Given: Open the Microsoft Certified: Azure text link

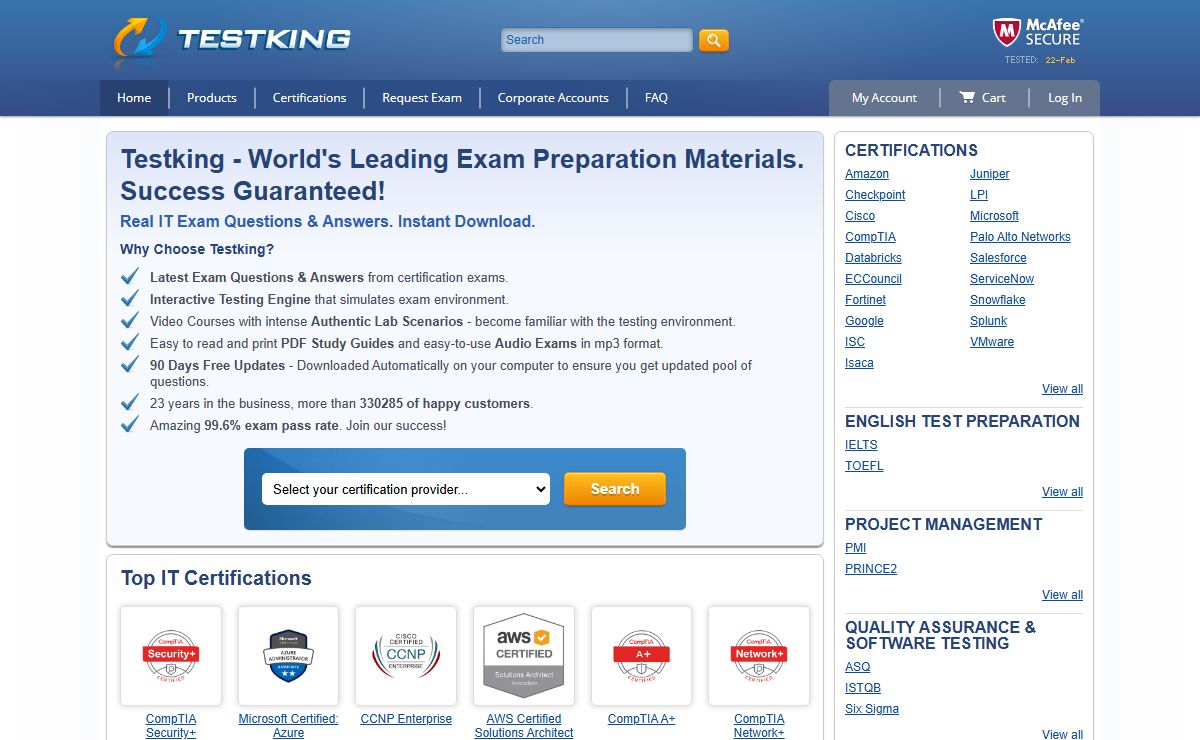Looking at the screenshot, I should [288, 726].
